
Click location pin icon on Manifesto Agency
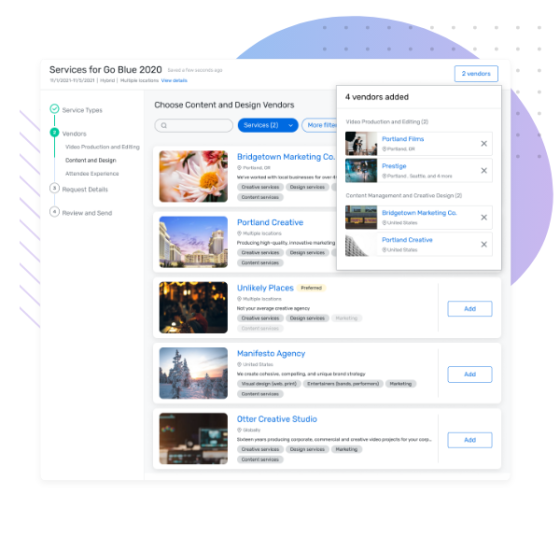pos(239,365)
